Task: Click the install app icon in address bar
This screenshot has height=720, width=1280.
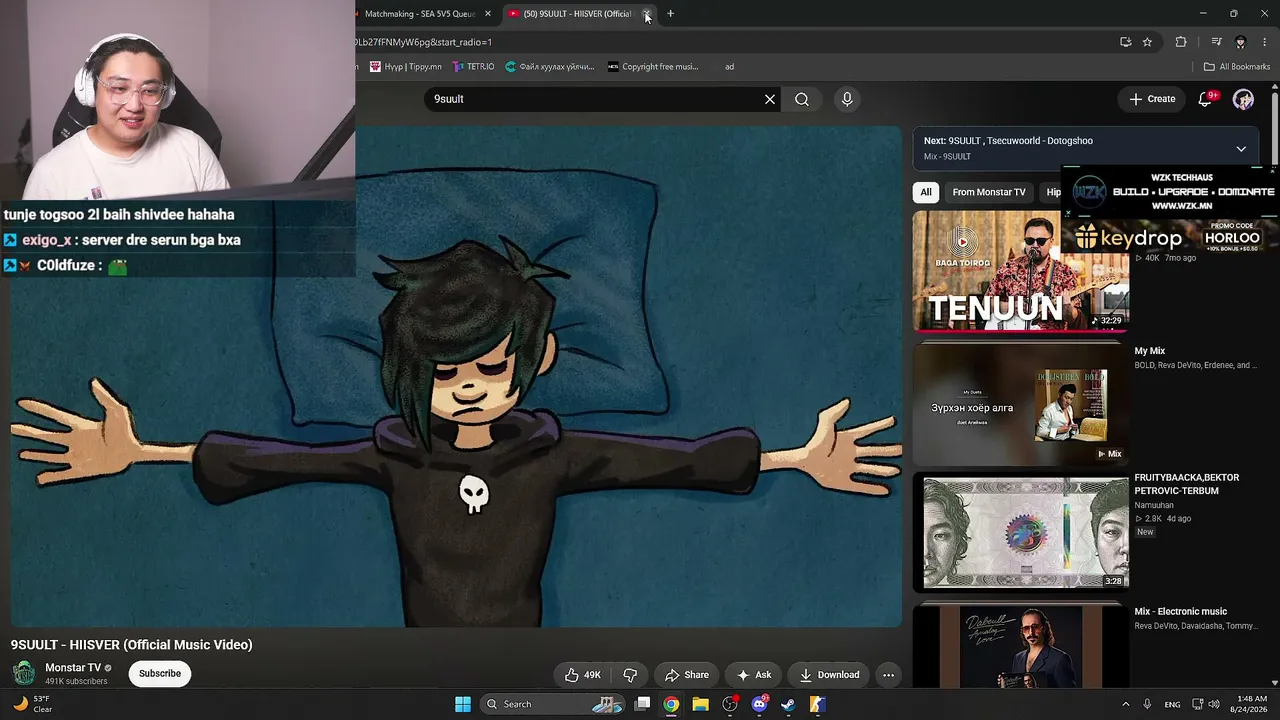Action: point(1125,42)
